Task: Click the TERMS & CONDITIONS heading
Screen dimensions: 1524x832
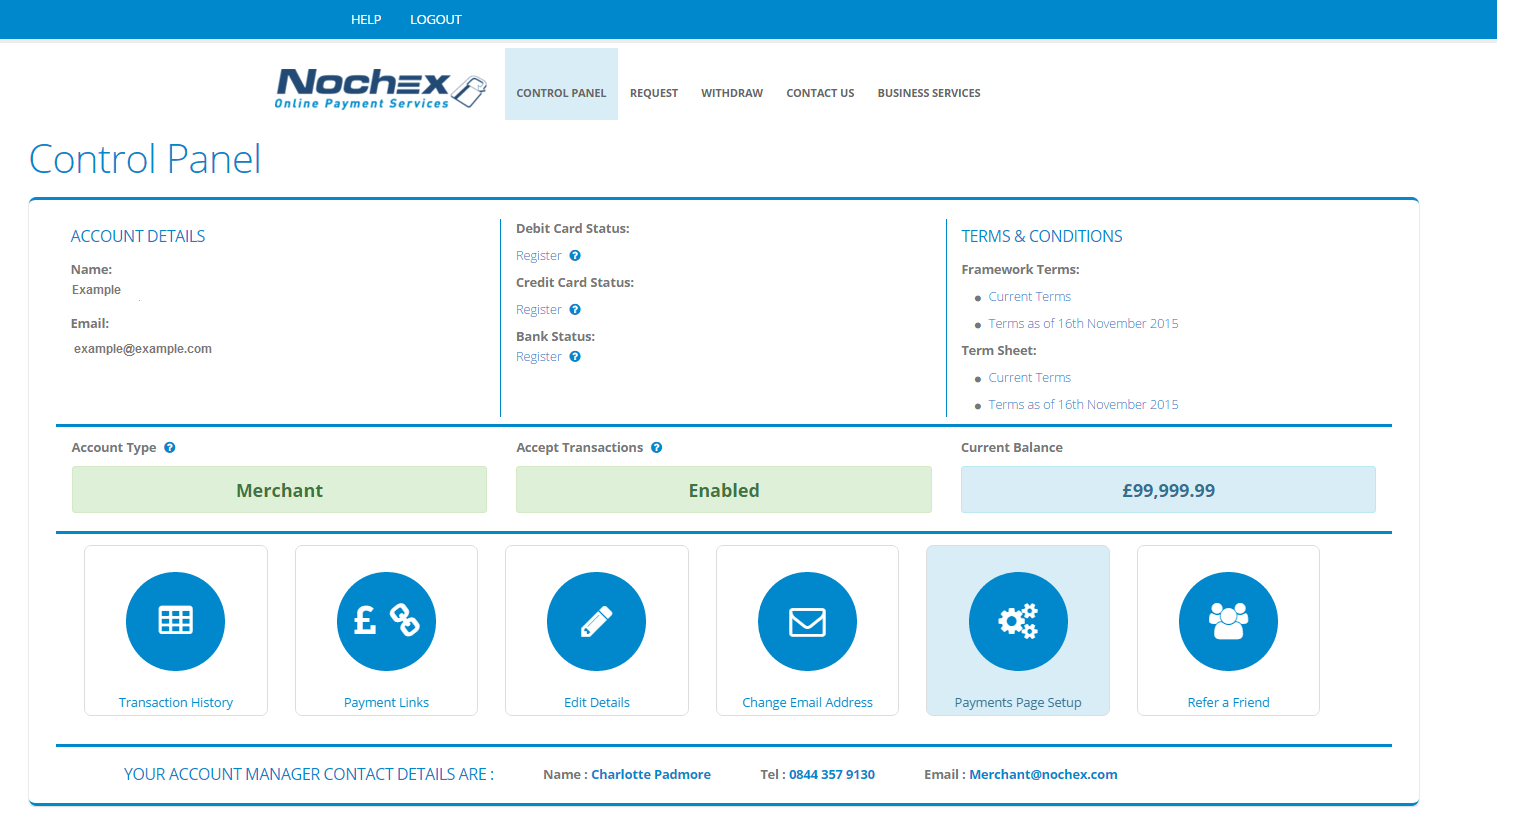Action: click(x=1042, y=237)
